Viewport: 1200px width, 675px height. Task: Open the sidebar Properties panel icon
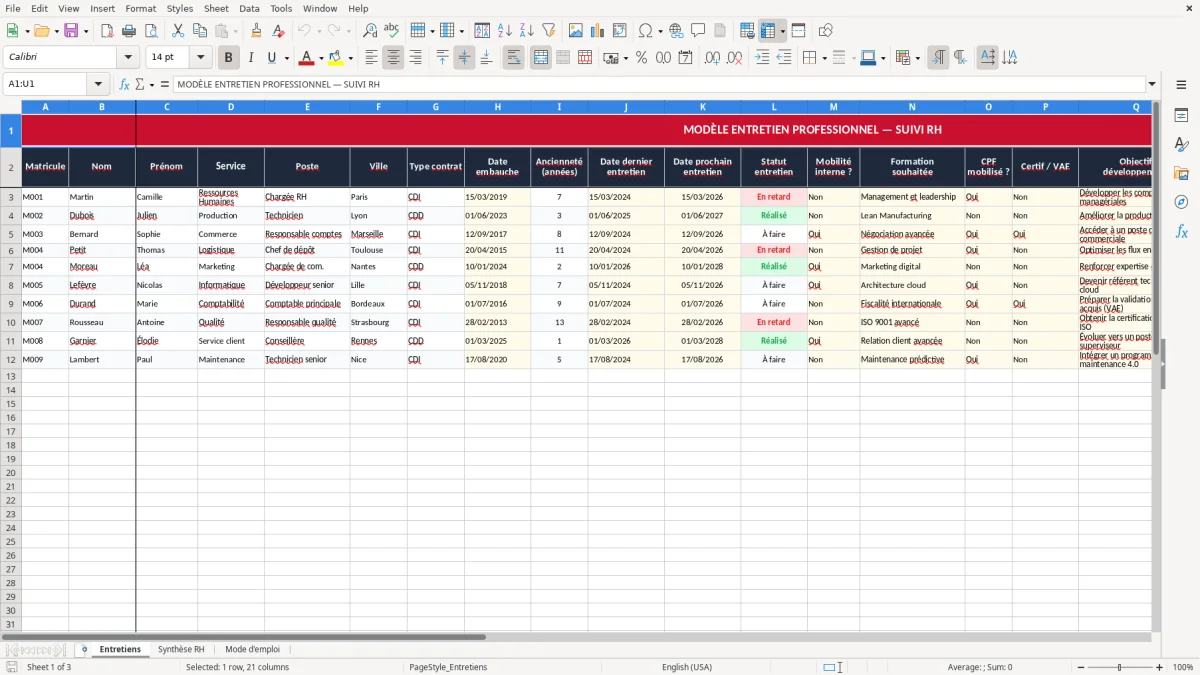pos(1181,116)
